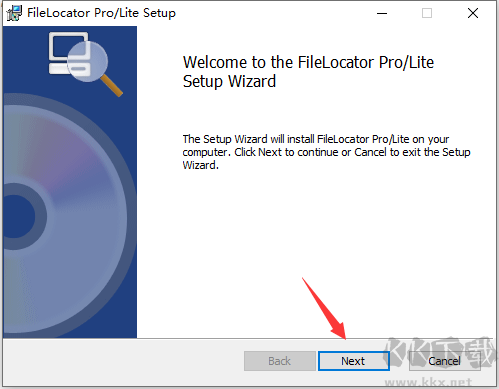Click the FileLocator Pro/Lite Setup title text
This screenshot has height=389, width=499.
point(101,13)
